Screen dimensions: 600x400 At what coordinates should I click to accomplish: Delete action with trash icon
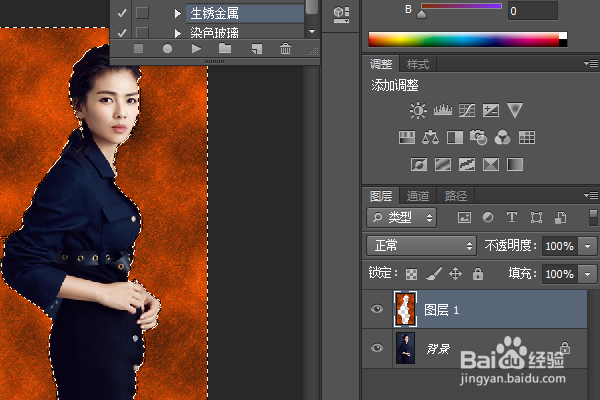pos(285,49)
